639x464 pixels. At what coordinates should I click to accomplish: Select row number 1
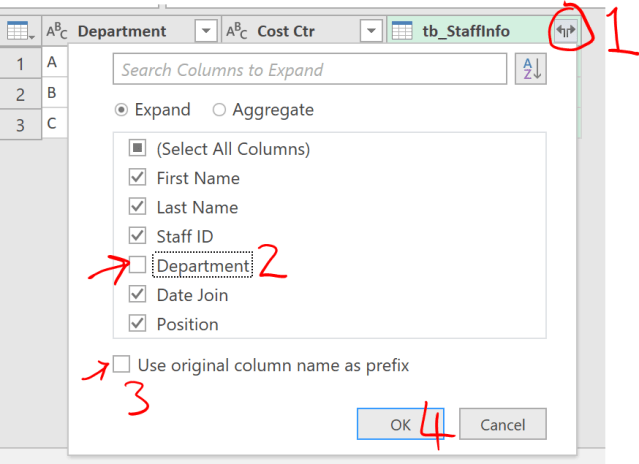20,63
